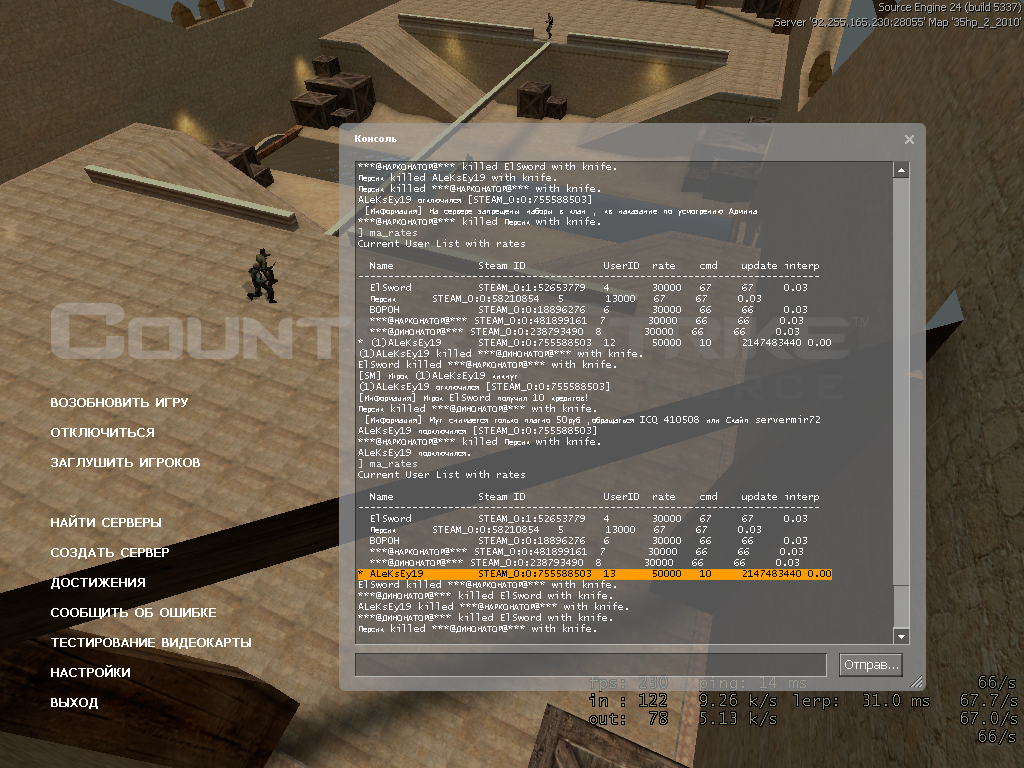Click the "Source Engine 24 (build 5337)" text
This screenshot has height=768, width=1024.
(x=949, y=7)
